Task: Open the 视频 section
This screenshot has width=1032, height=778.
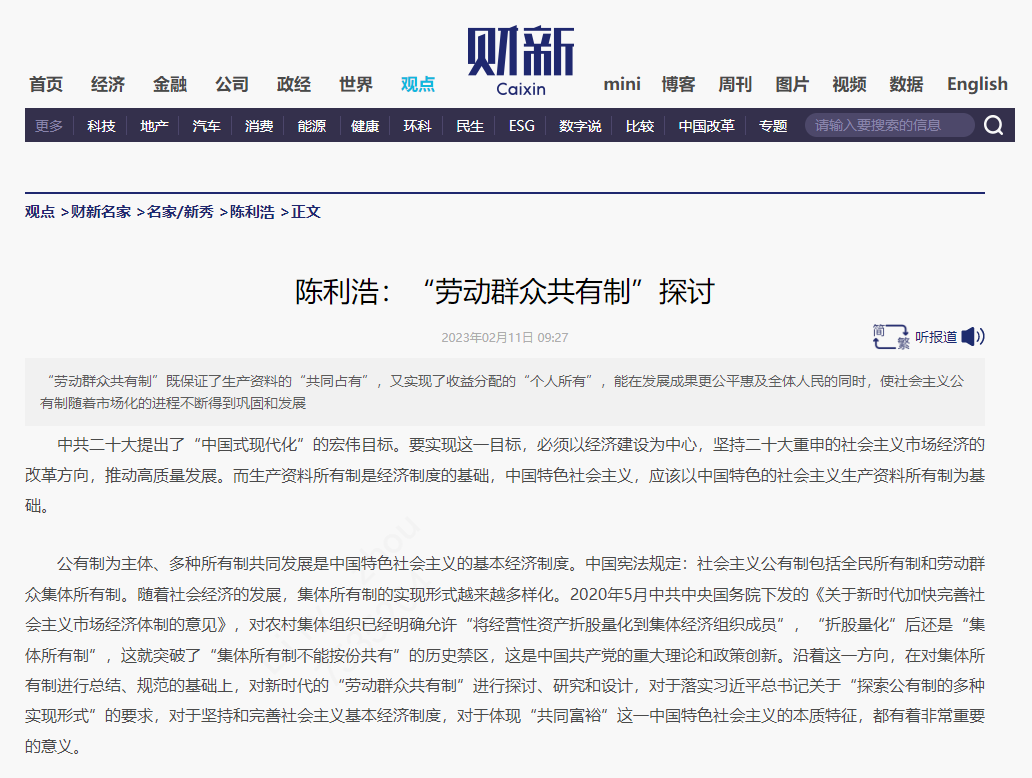Action: (x=848, y=84)
